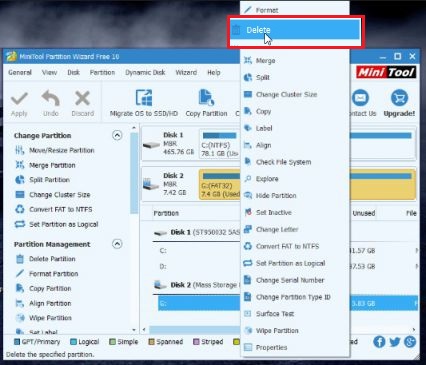Choose Change Letter in context menu
426x365 pixels.
(x=295, y=229)
